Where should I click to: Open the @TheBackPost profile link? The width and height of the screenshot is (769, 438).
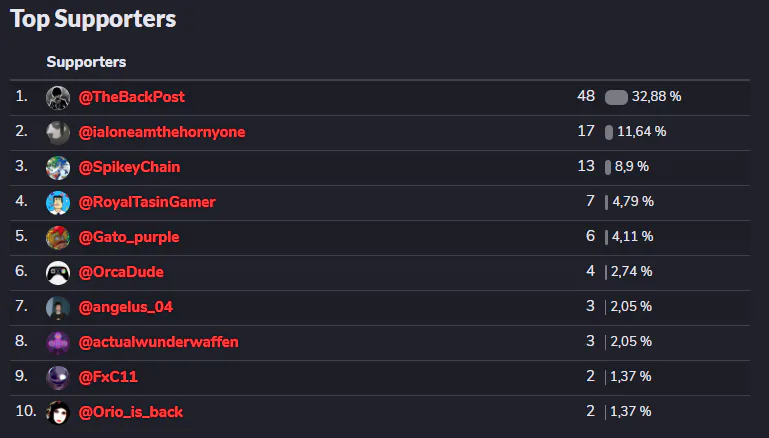(x=131, y=97)
